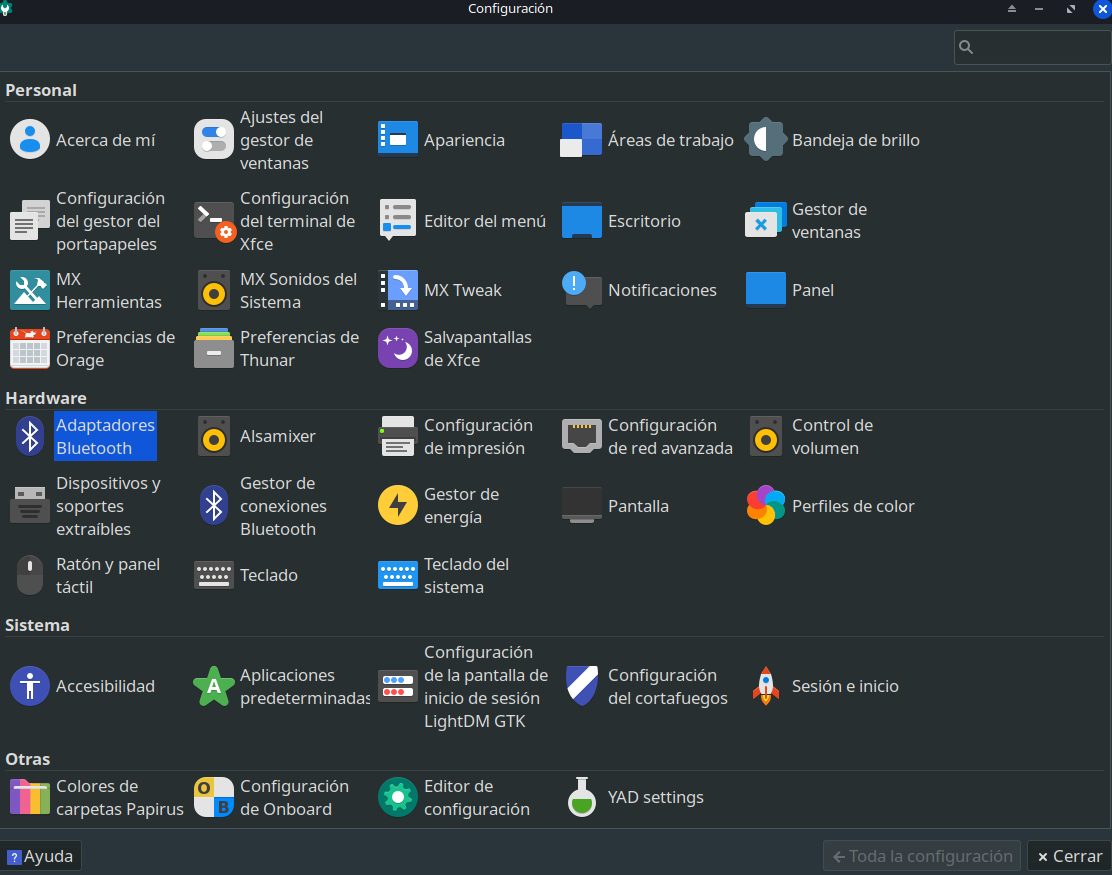Open Teclado del sistema icon
This screenshot has height=875, width=1112.
click(398, 575)
